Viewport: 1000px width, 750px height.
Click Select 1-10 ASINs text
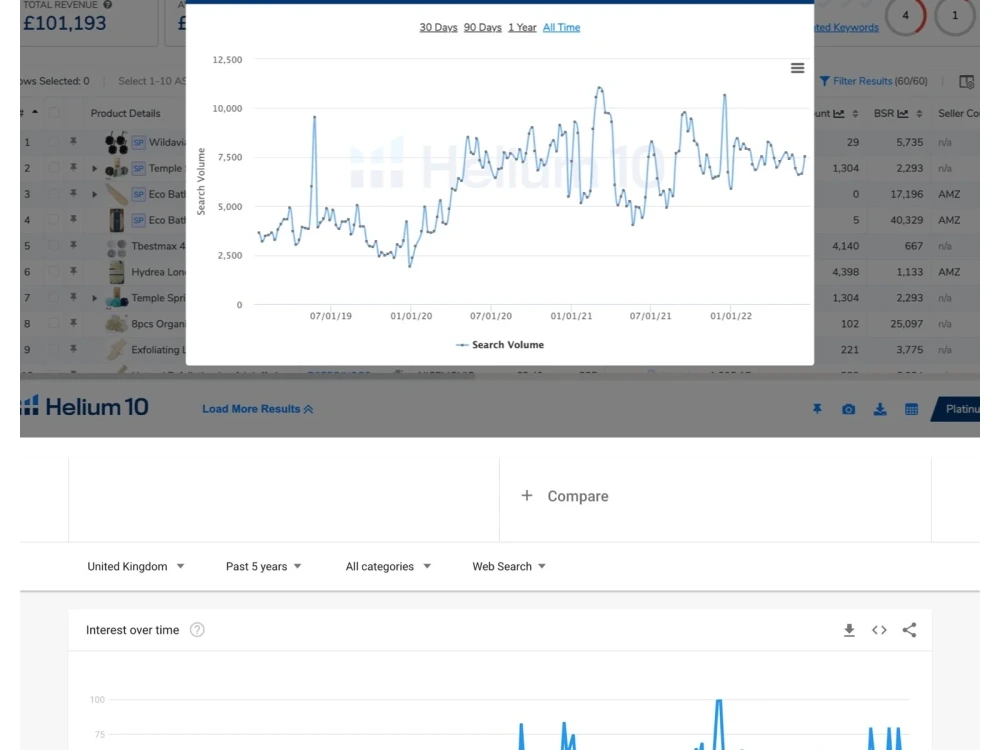tap(152, 81)
